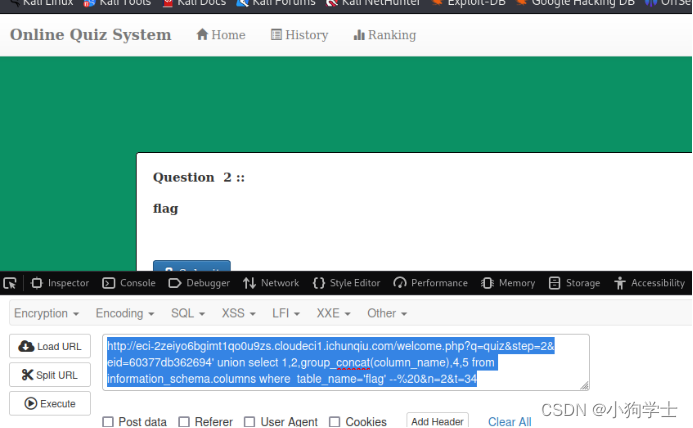The width and height of the screenshot is (693, 428).
Task: Activate the element picker icon in devtools
Action: tap(10, 283)
